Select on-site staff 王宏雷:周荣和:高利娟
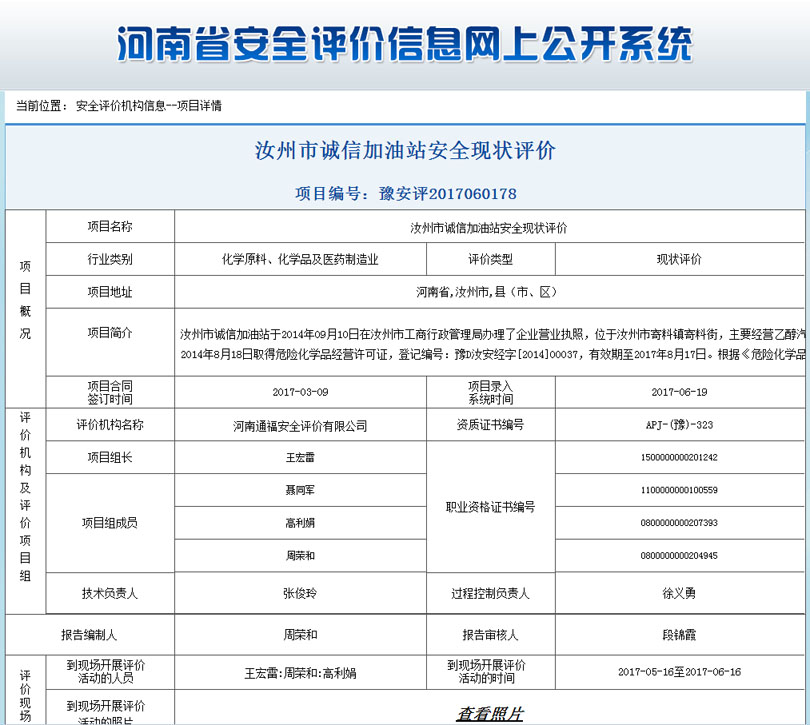810x725 pixels. pos(300,673)
